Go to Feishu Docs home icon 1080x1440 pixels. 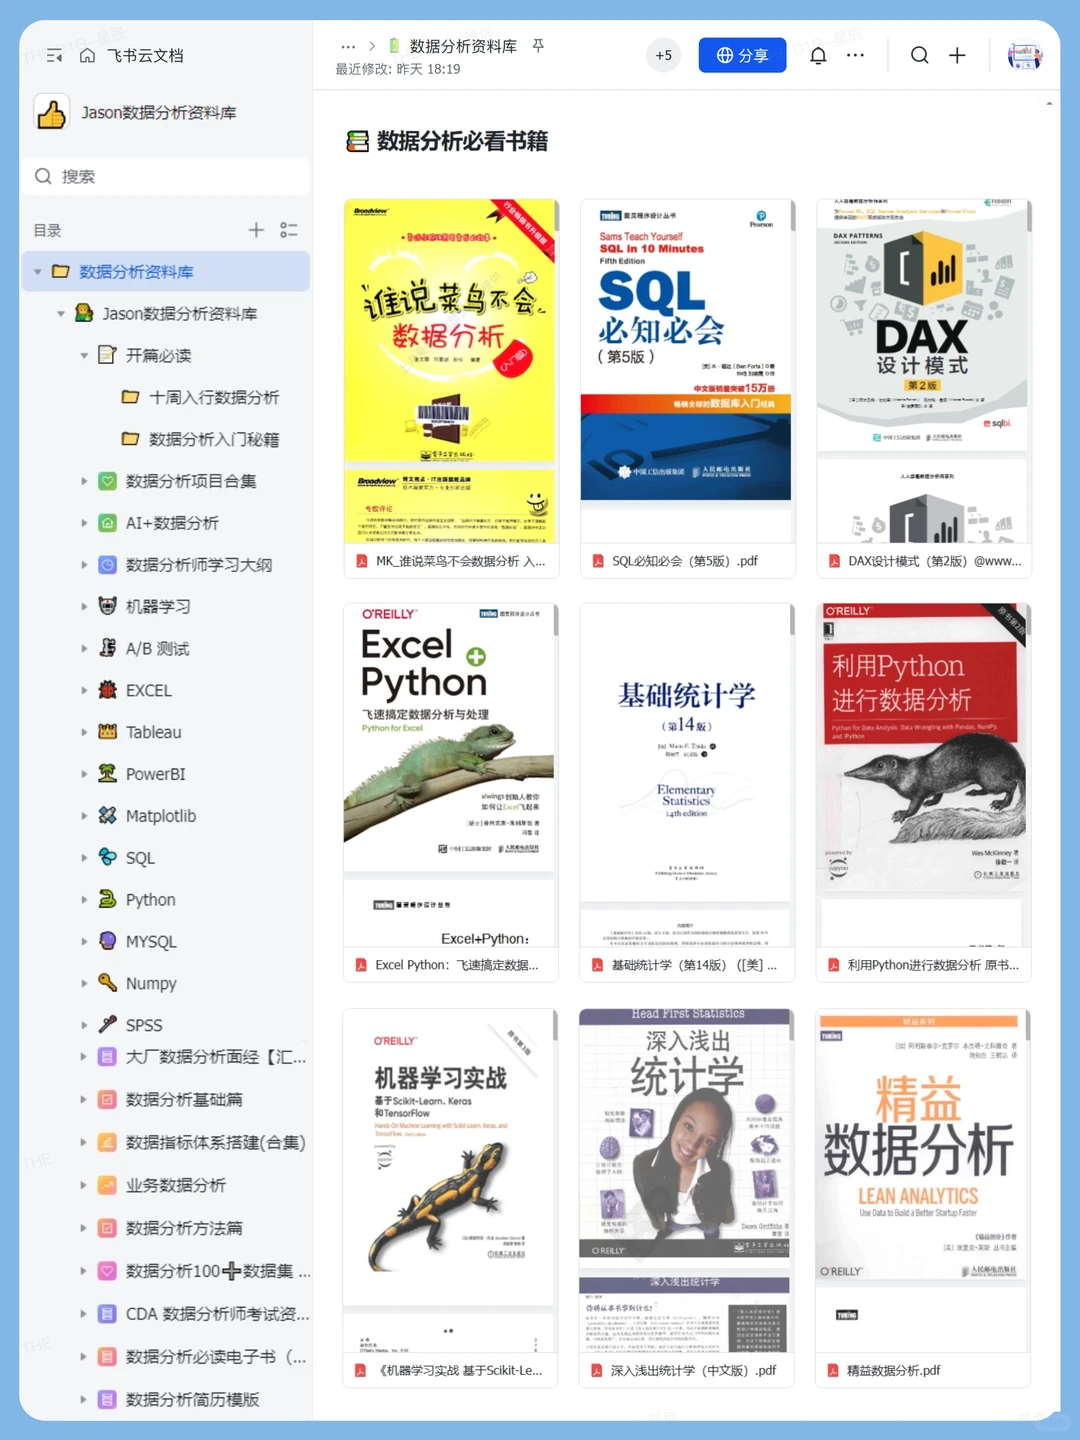[x=88, y=56]
